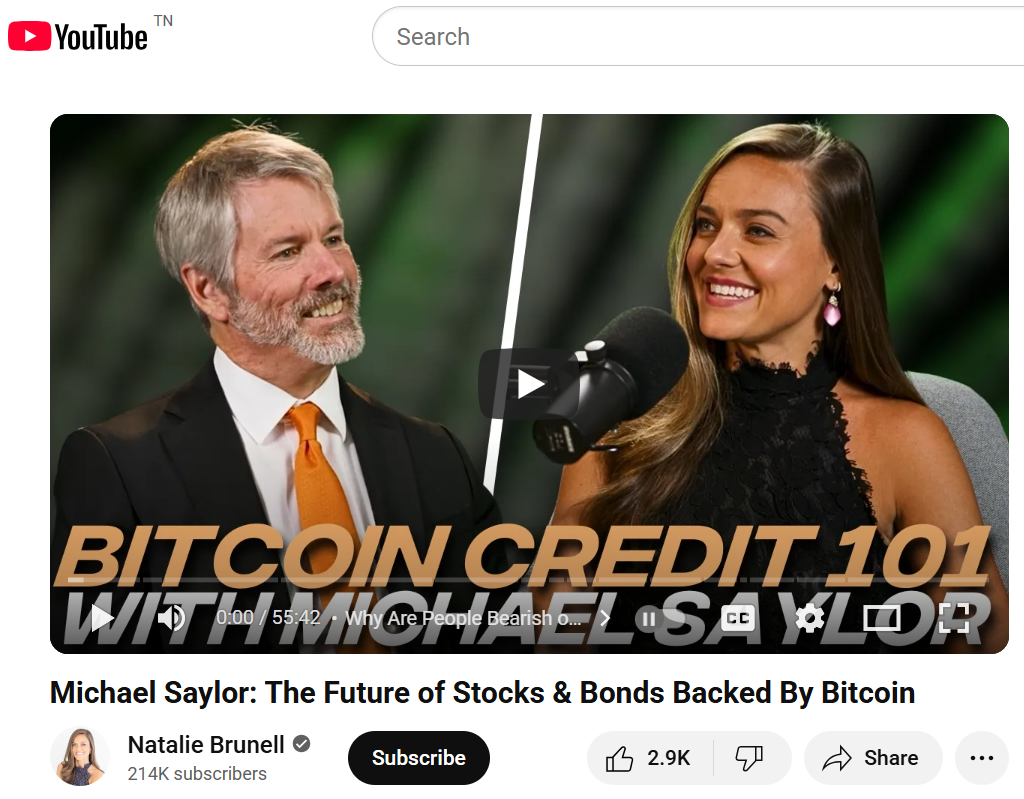The image size is (1024, 799).
Task: Open Natalie Brunell channel avatar
Action: pos(80,757)
